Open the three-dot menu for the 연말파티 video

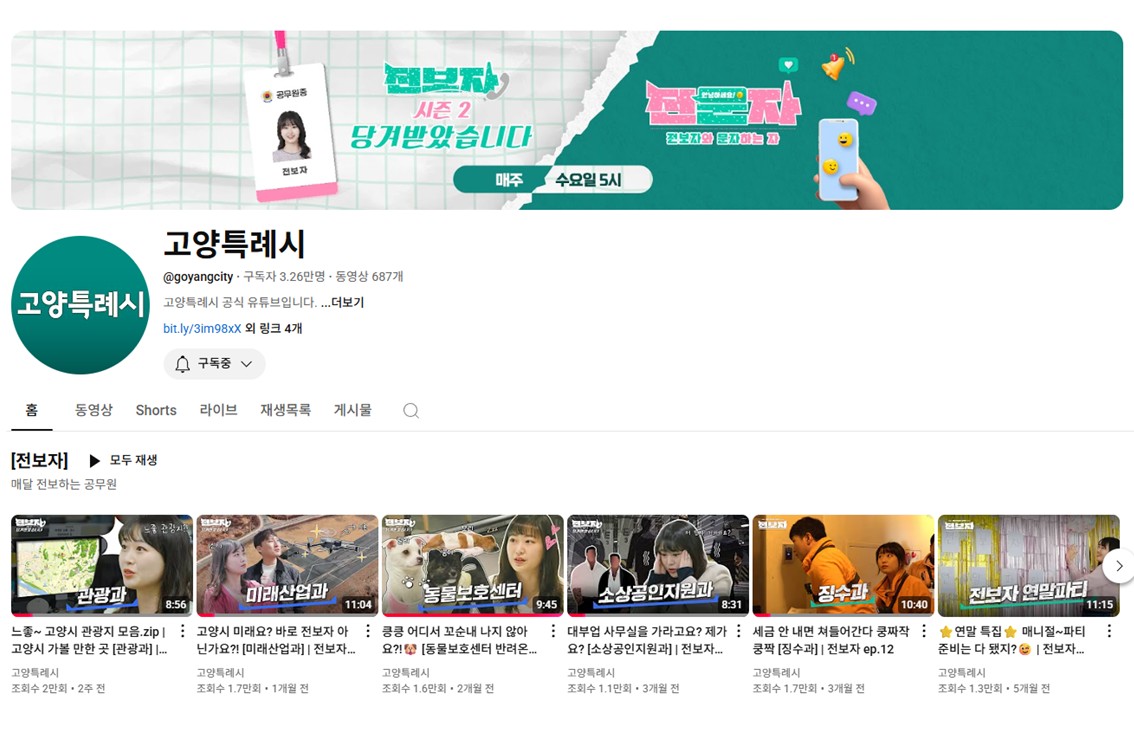coord(1109,631)
